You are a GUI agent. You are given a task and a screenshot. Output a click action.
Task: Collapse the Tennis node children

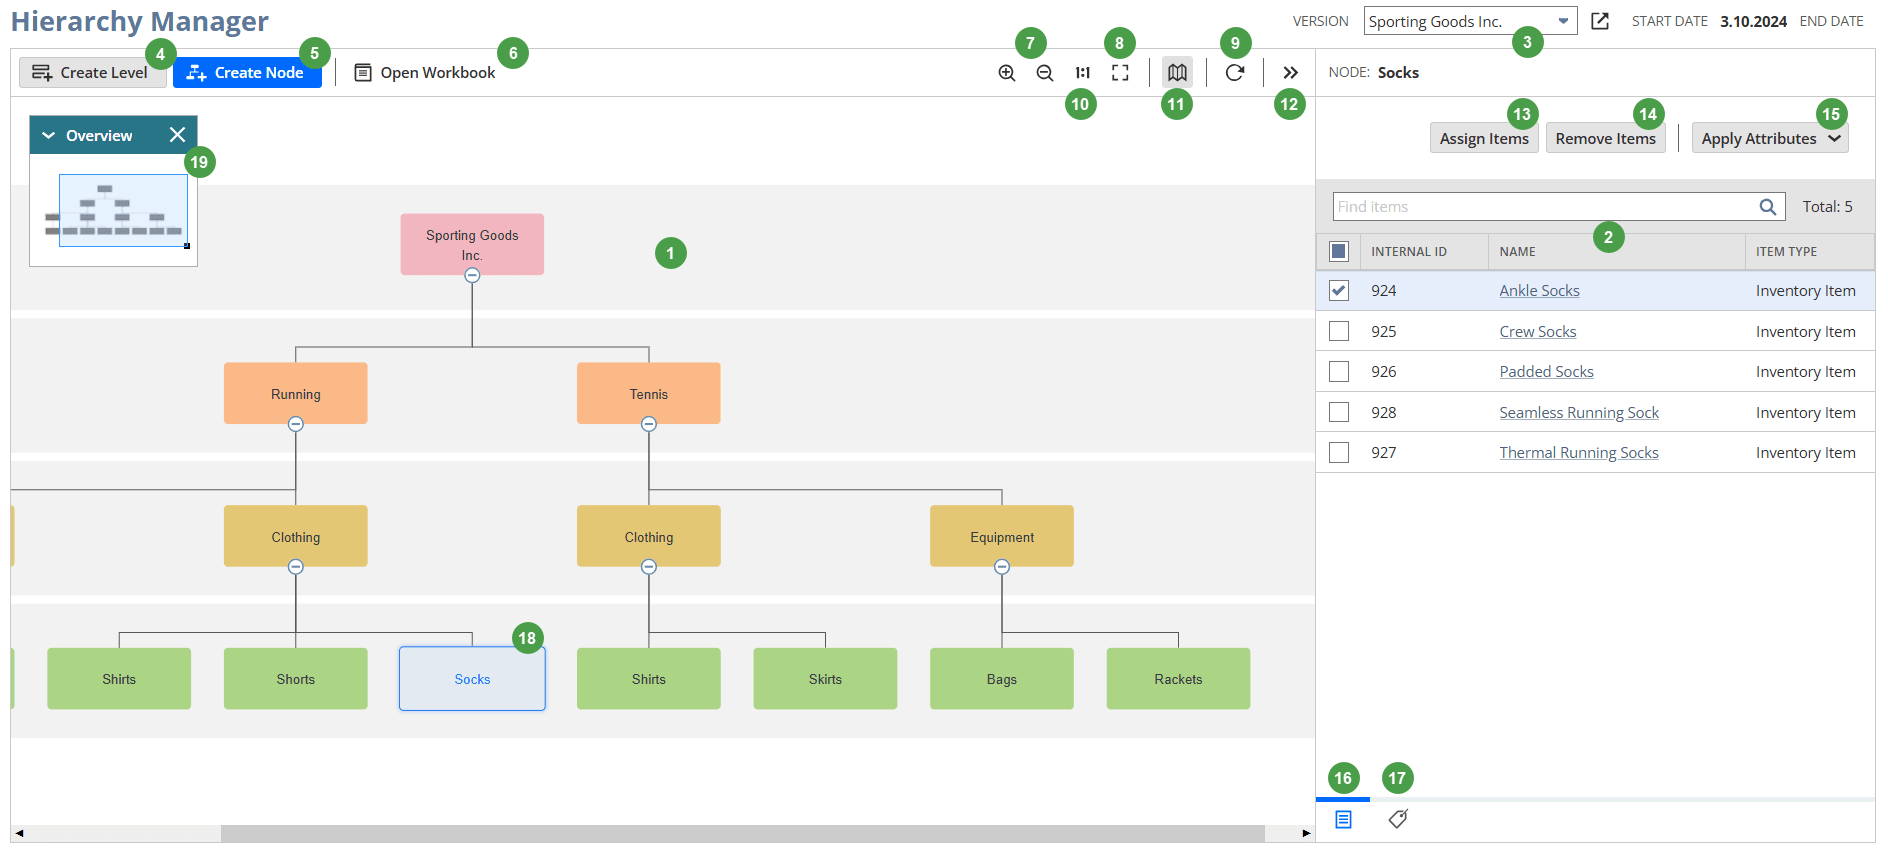coord(649,424)
